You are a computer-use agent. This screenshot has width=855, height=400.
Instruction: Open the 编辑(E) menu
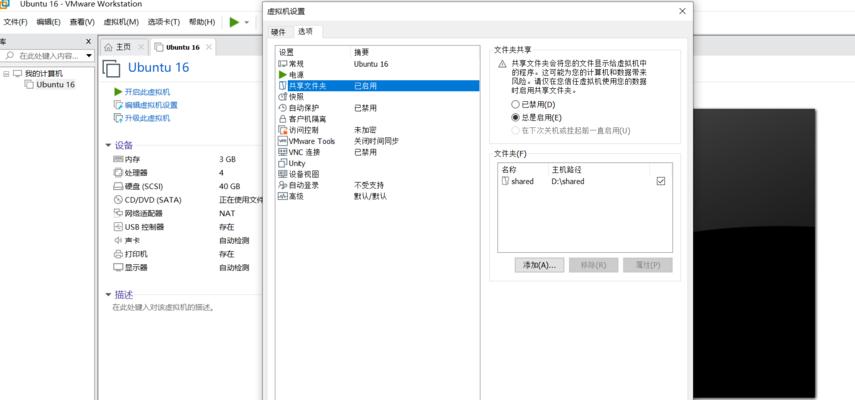[x=48, y=22]
